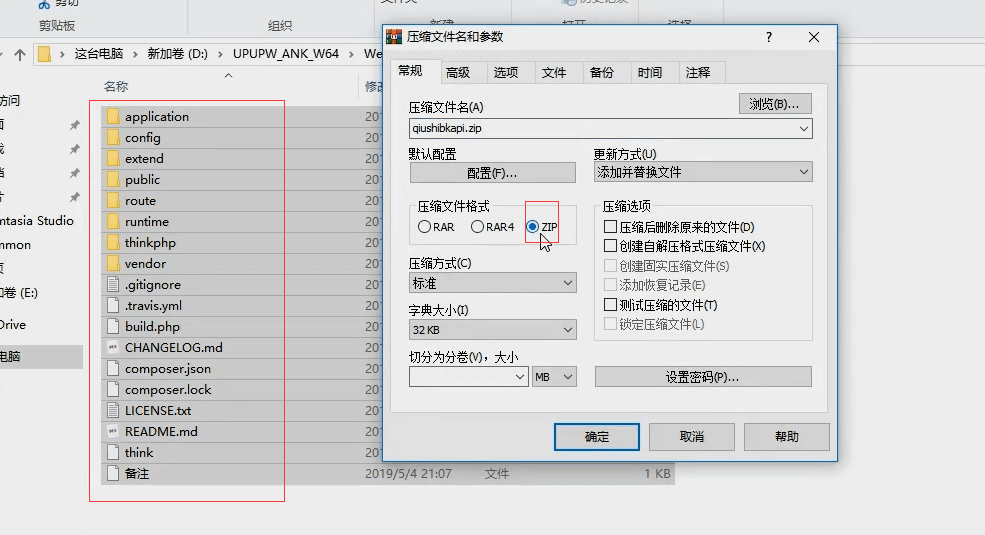Click the WinRAR icon in dialog title bar
The image size is (985, 535).
(394, 37)
